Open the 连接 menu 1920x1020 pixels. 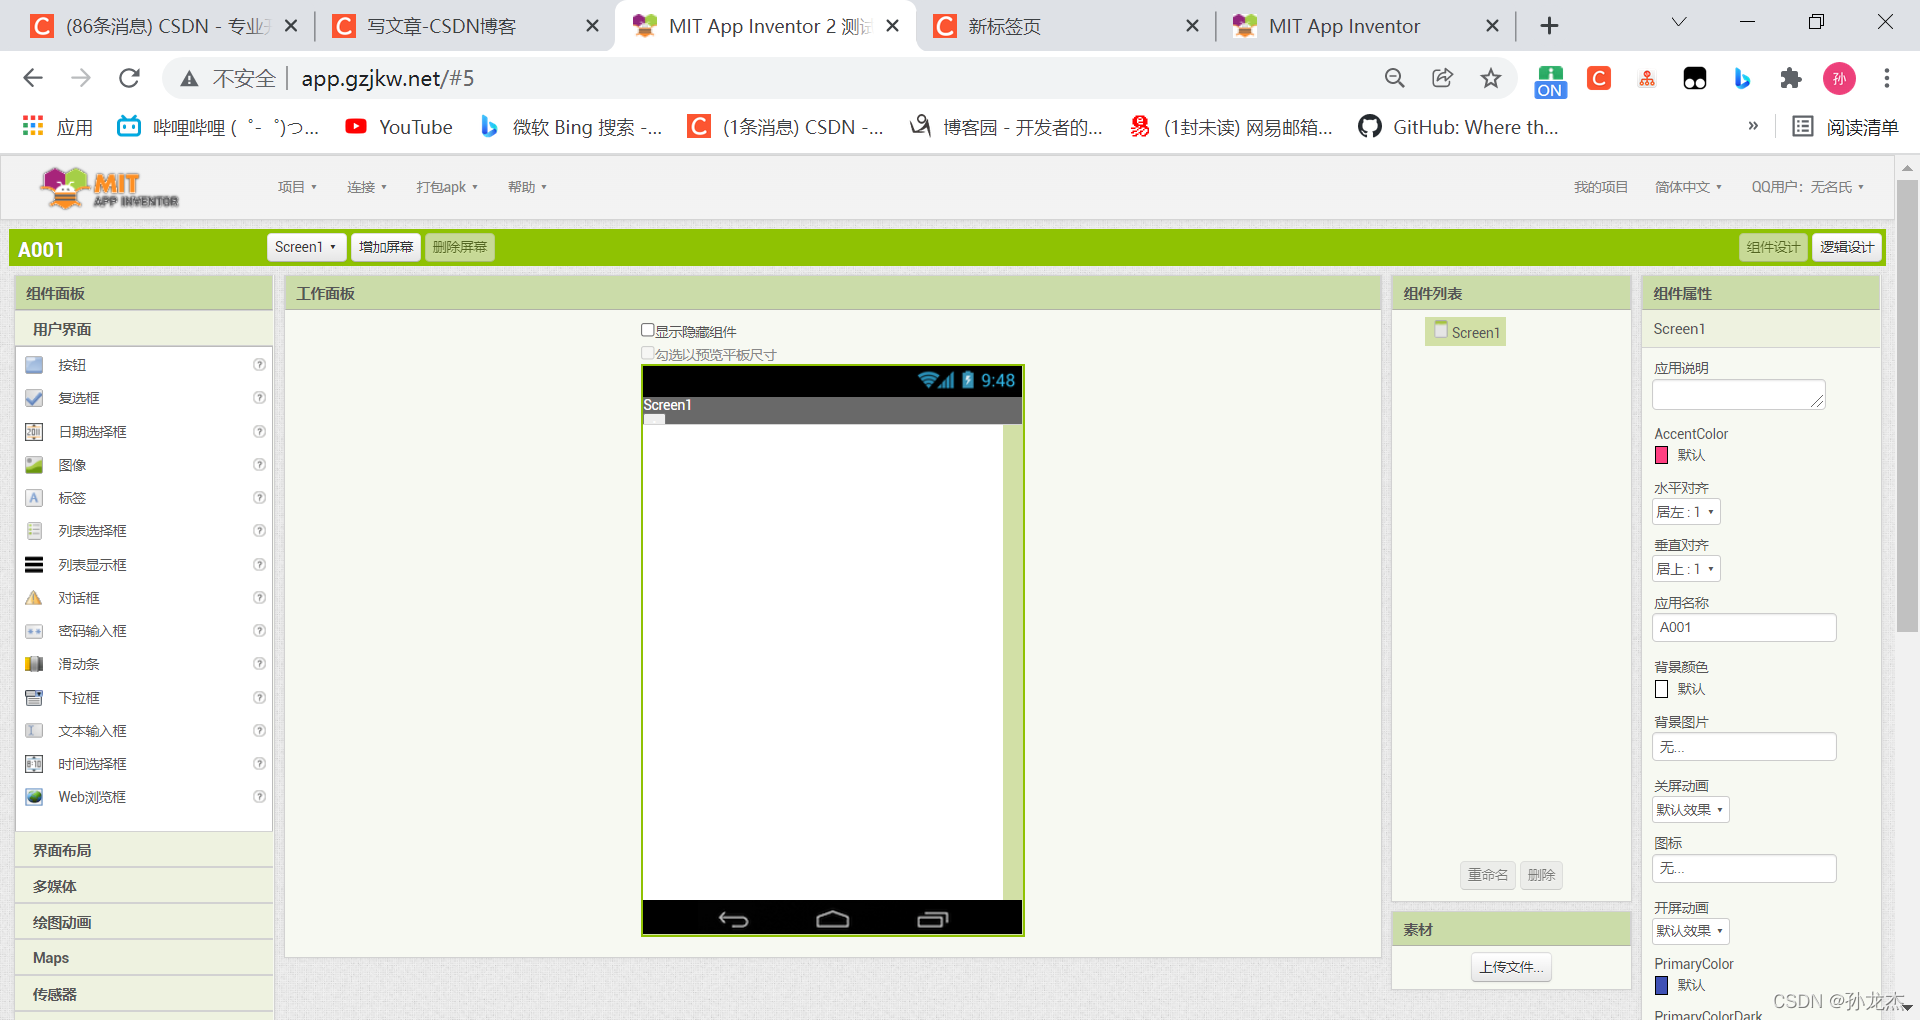367,187
